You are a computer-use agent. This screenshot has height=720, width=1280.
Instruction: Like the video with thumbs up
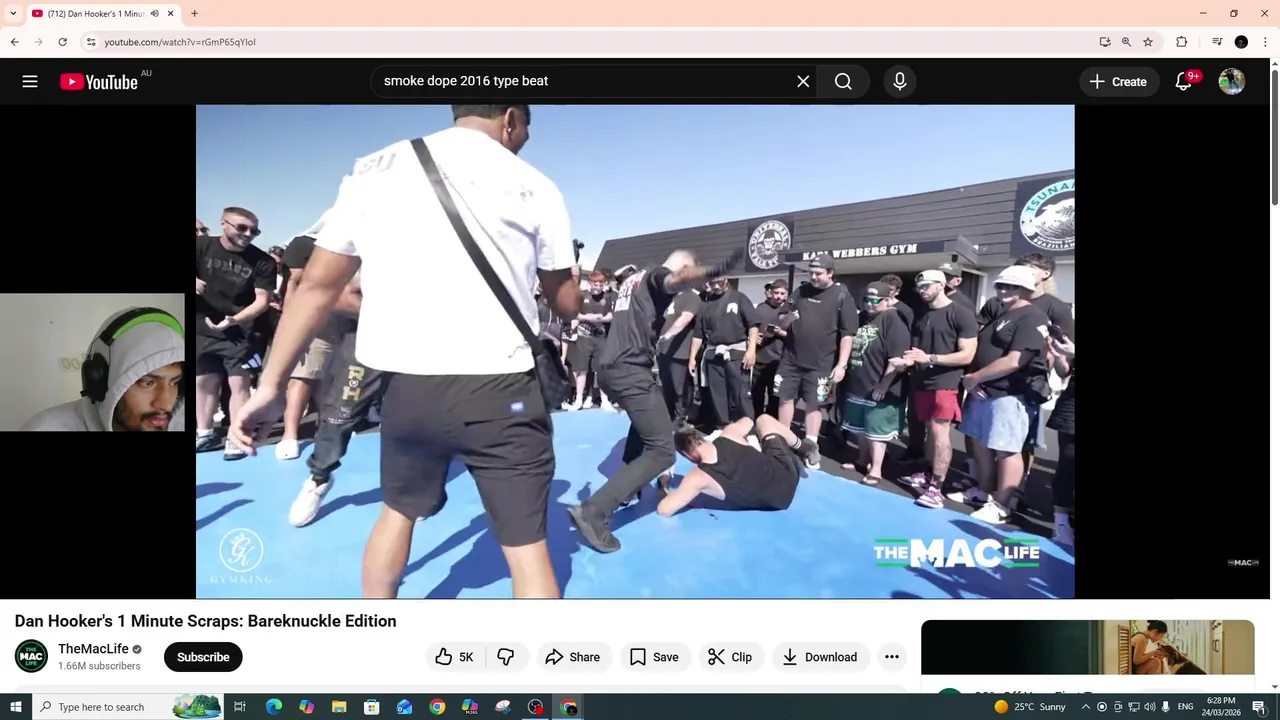454,657
